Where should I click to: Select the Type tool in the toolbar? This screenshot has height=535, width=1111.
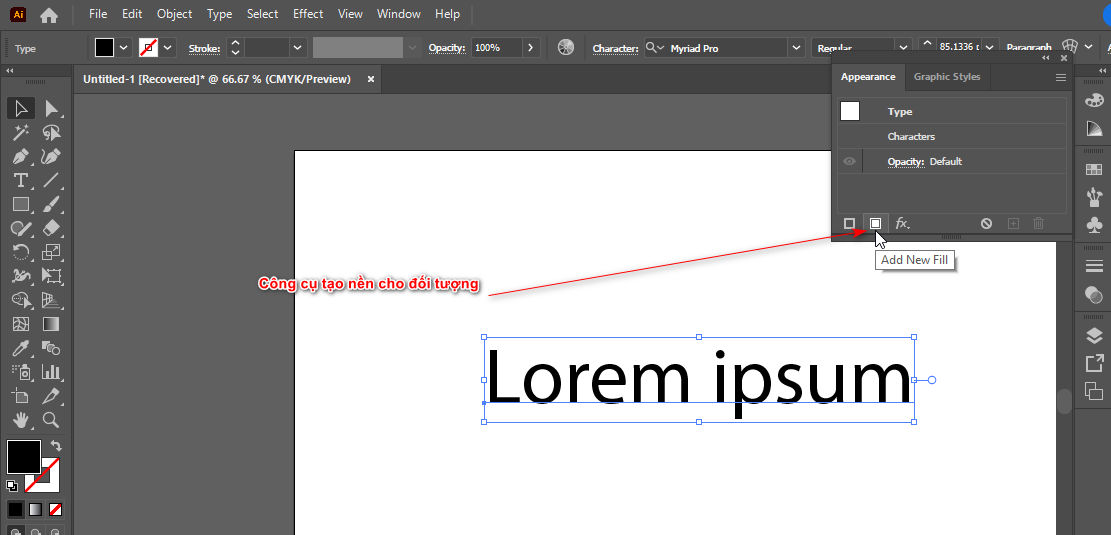coord(20,180)
